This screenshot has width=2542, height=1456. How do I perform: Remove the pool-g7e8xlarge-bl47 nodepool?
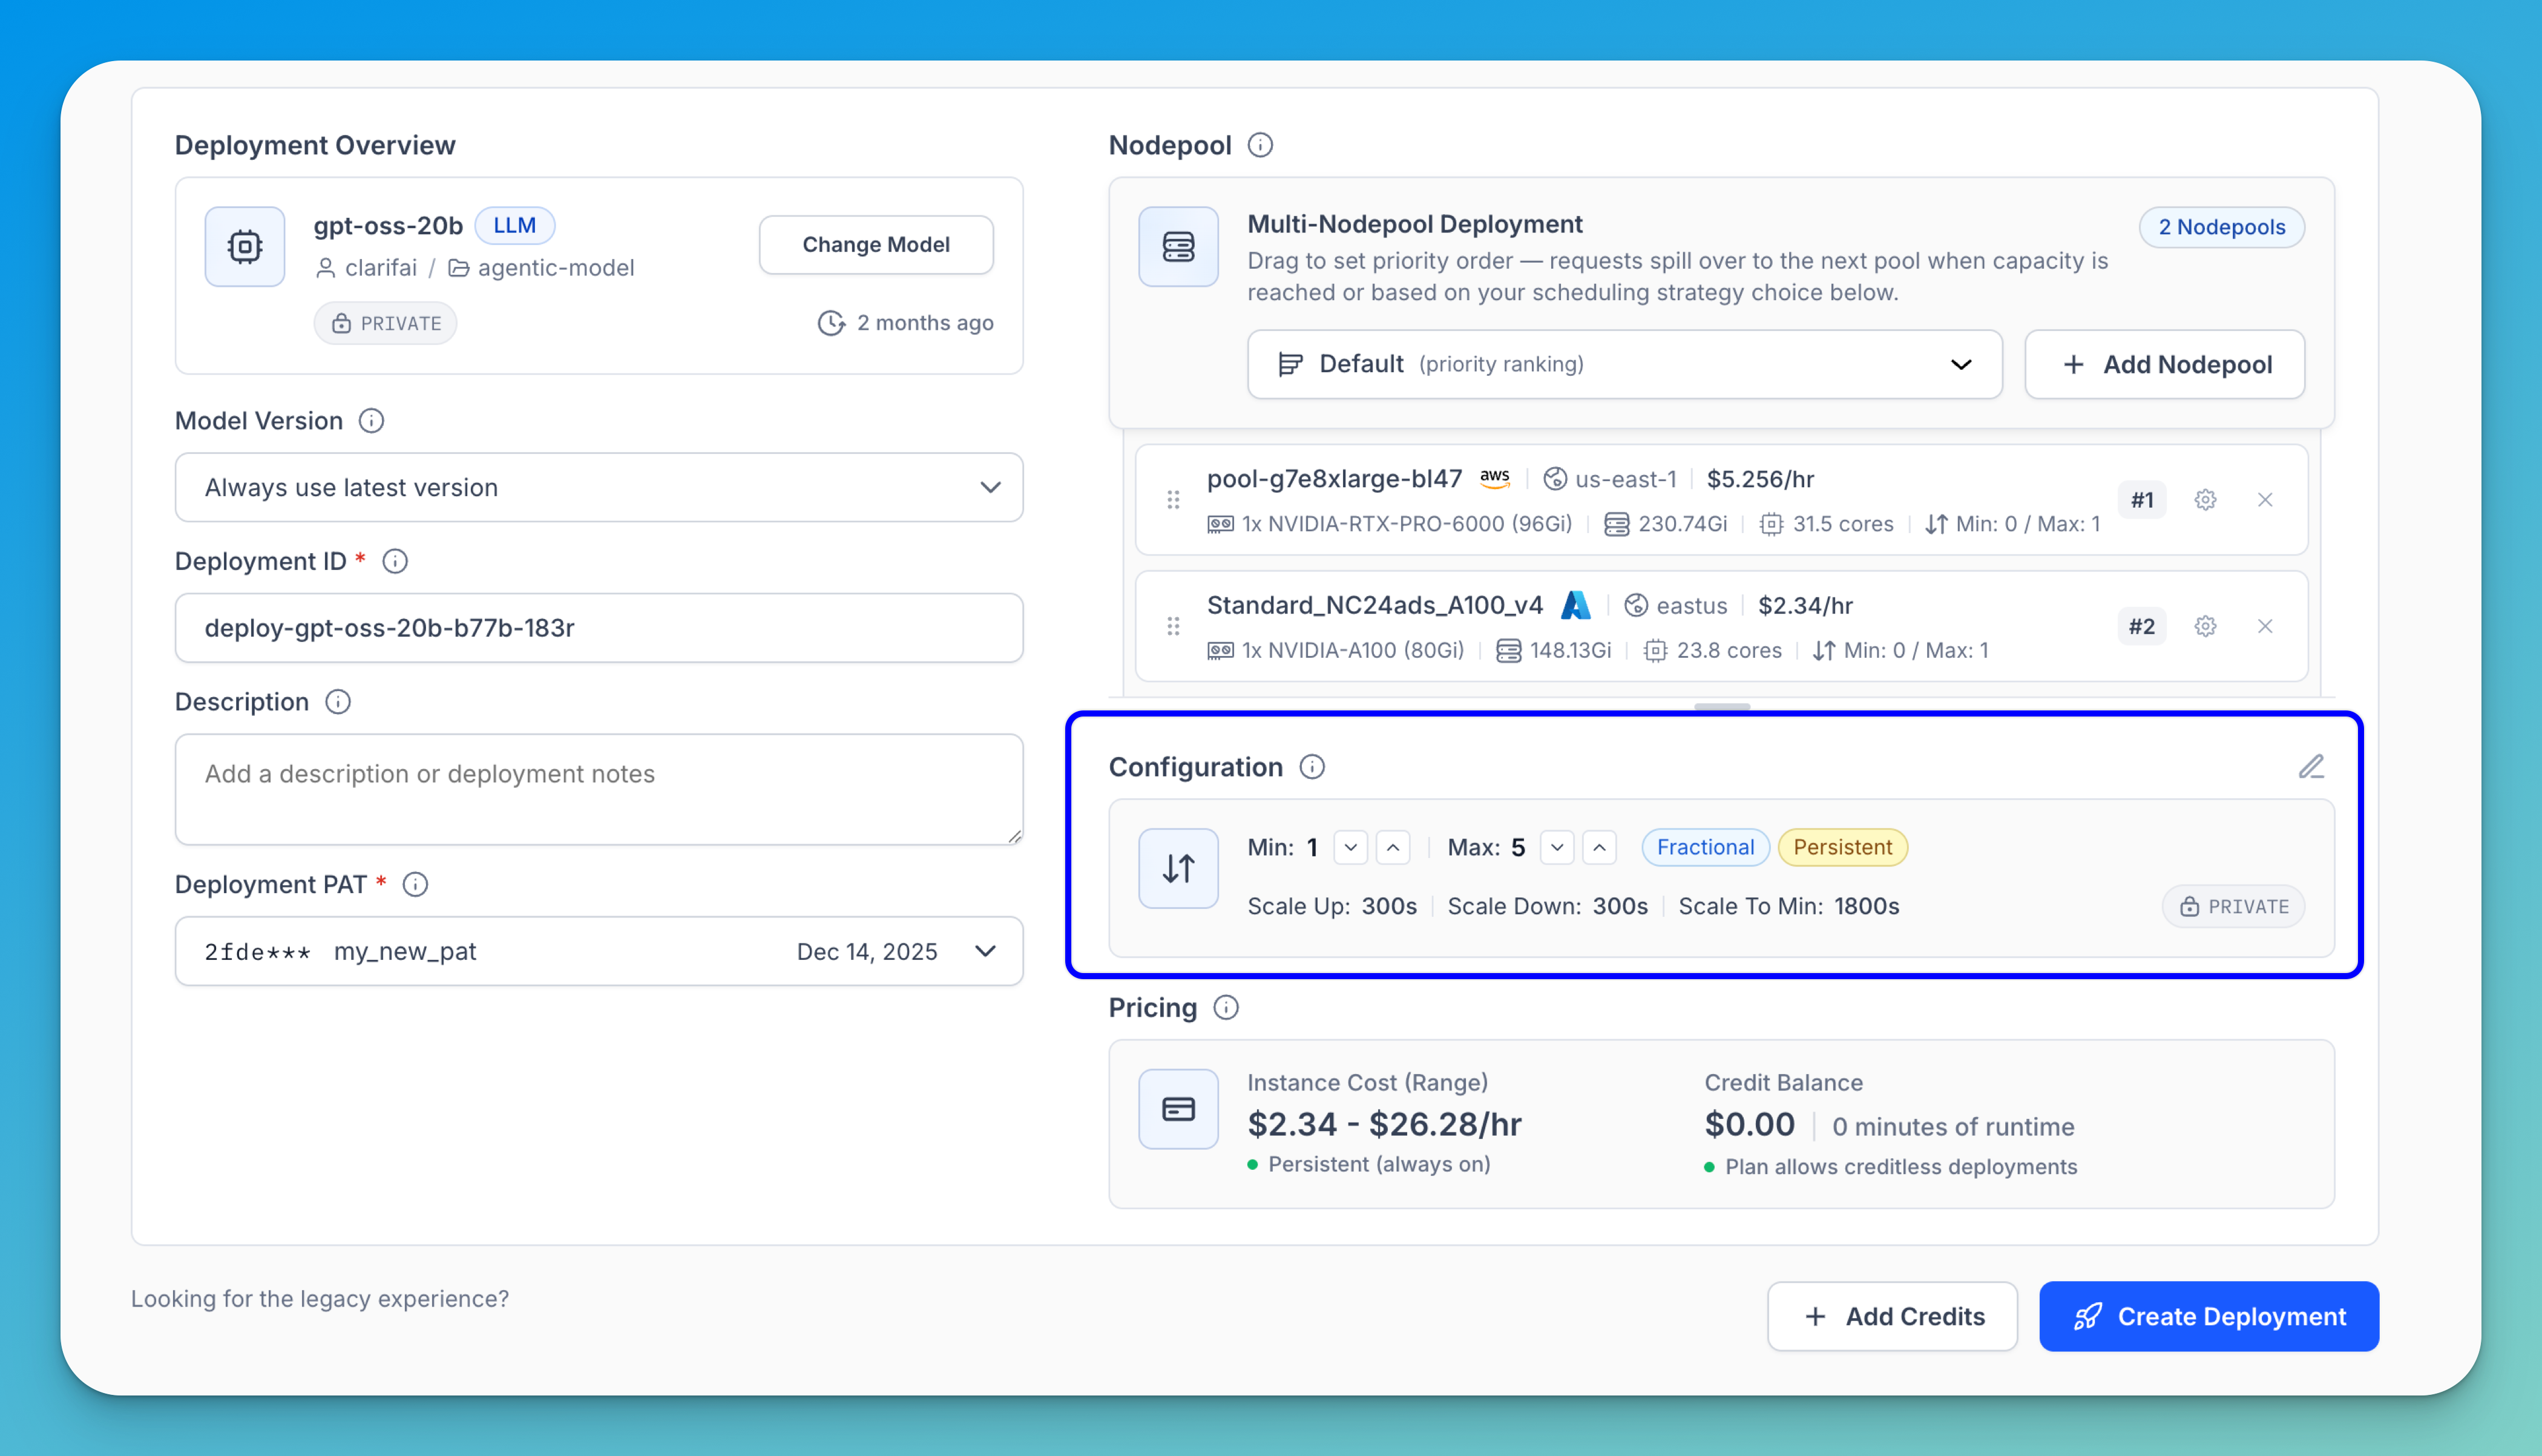[x=2265, y=500]
